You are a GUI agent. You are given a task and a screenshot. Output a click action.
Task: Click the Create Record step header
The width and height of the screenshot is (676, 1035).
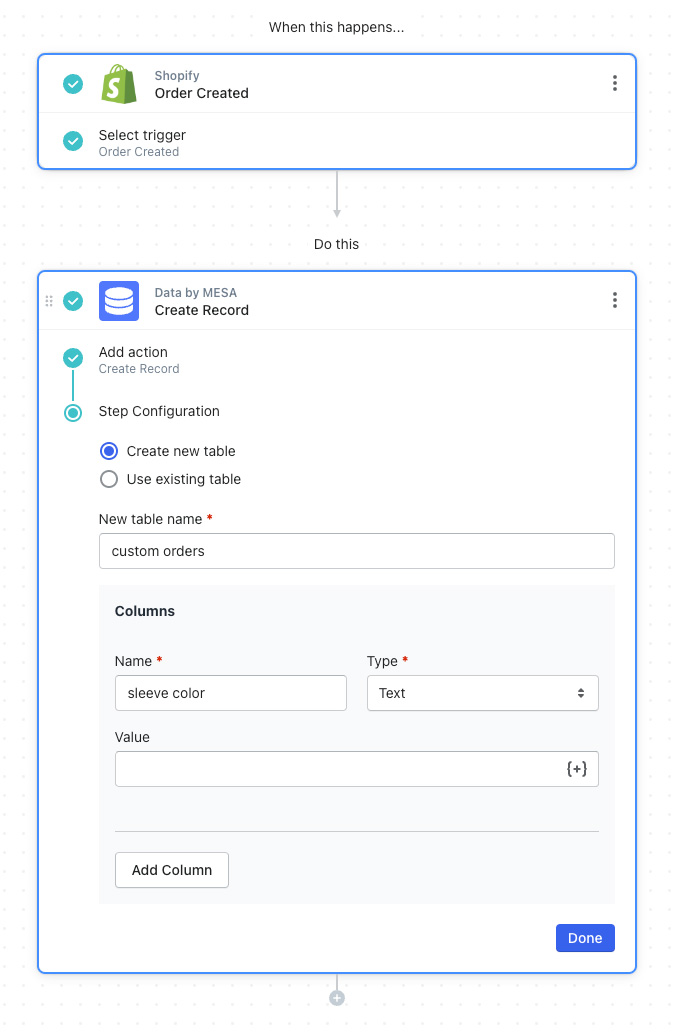337,301
